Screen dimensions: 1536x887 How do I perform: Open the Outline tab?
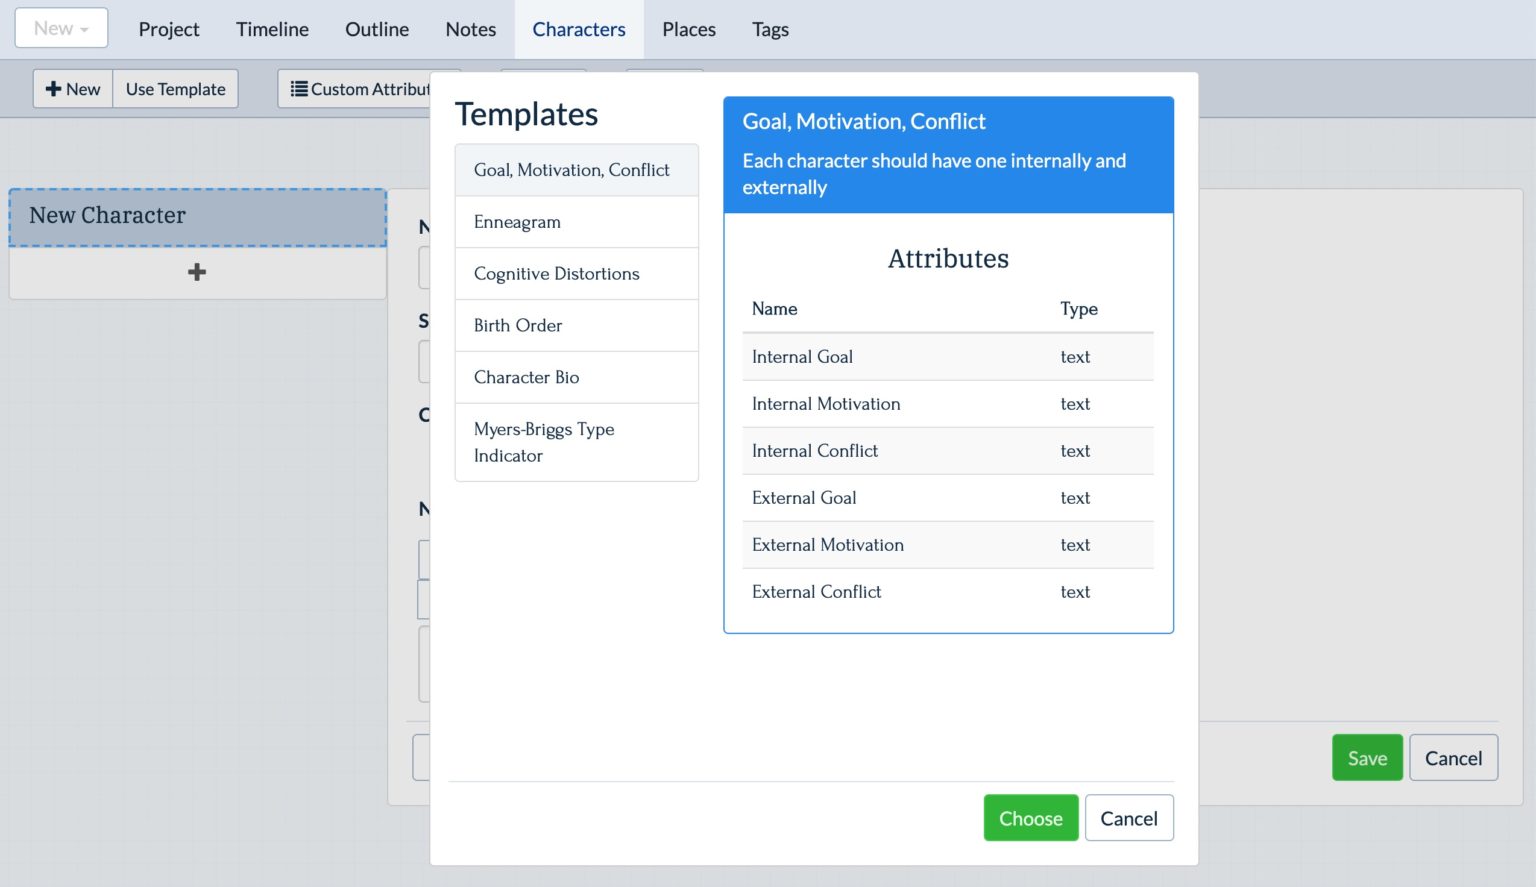(376, 29)
